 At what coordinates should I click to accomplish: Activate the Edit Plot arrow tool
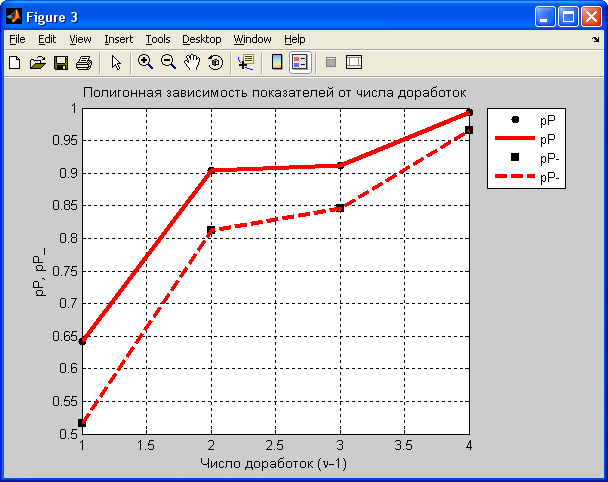point(116,62)
